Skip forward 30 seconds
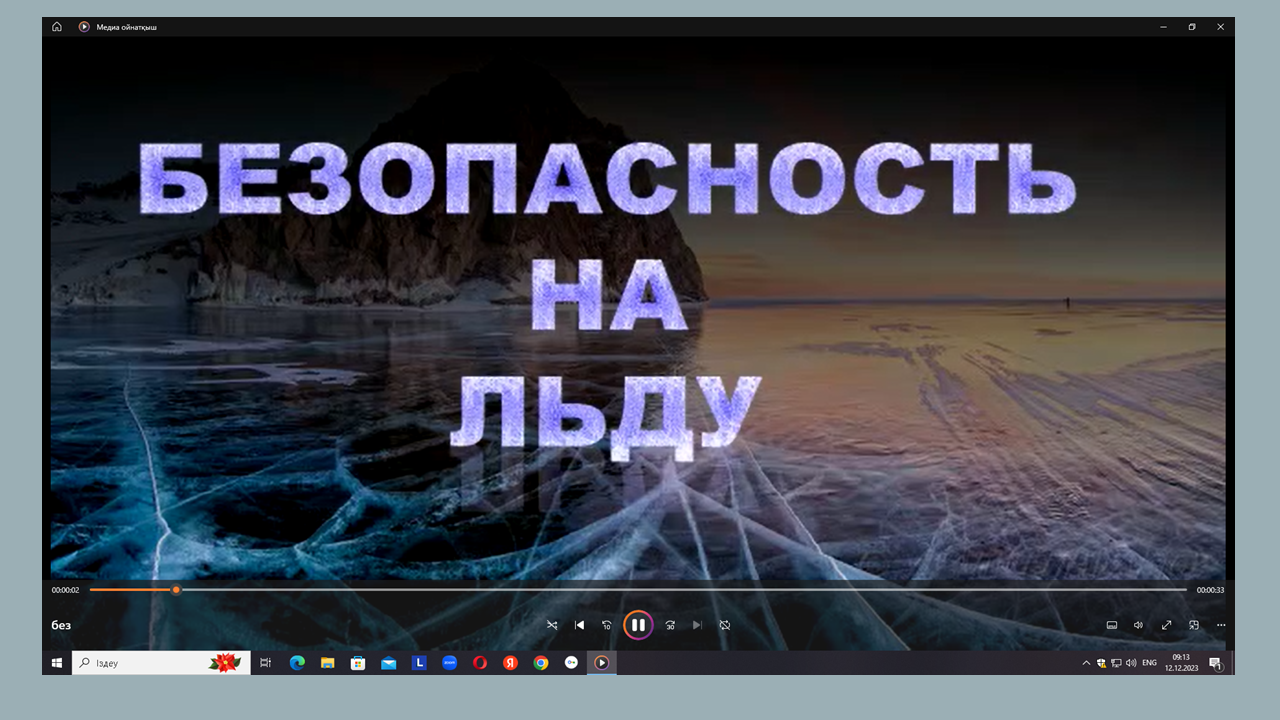This screenshot has width=1280, height=720. pyautogui.click(x=670, y=625)
